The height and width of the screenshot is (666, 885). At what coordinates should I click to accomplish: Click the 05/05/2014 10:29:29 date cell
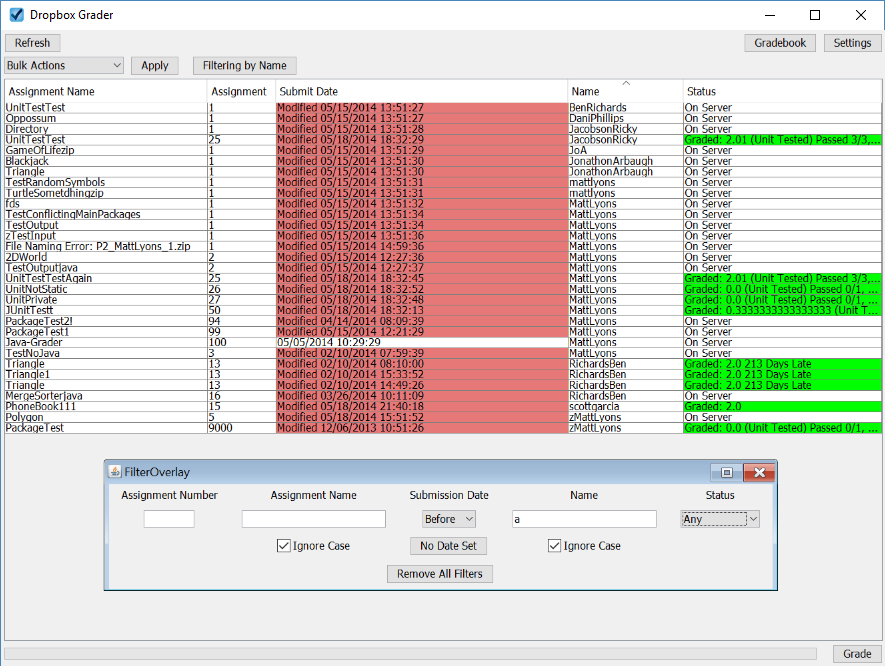click(422, 343)
